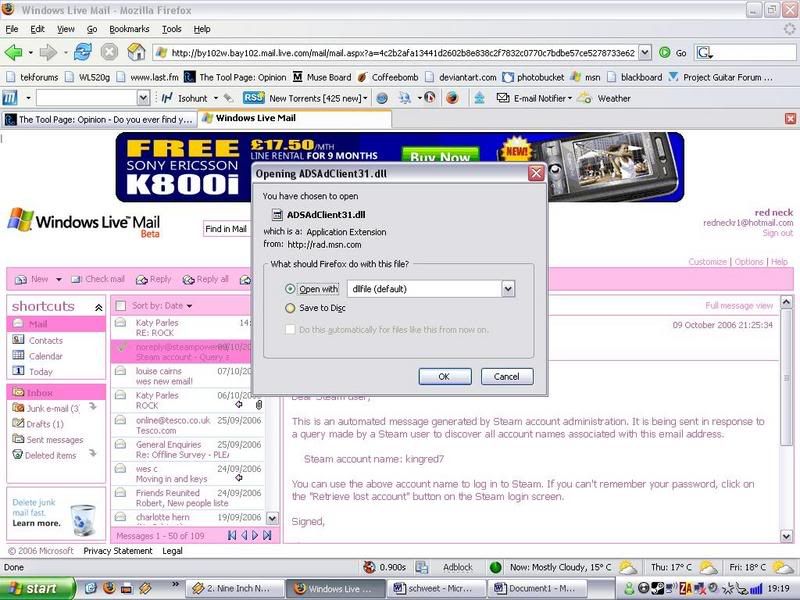This screenshot has width=800, height=600.
Task: Select the 'Open with' radio option
Action: [291, 289]
